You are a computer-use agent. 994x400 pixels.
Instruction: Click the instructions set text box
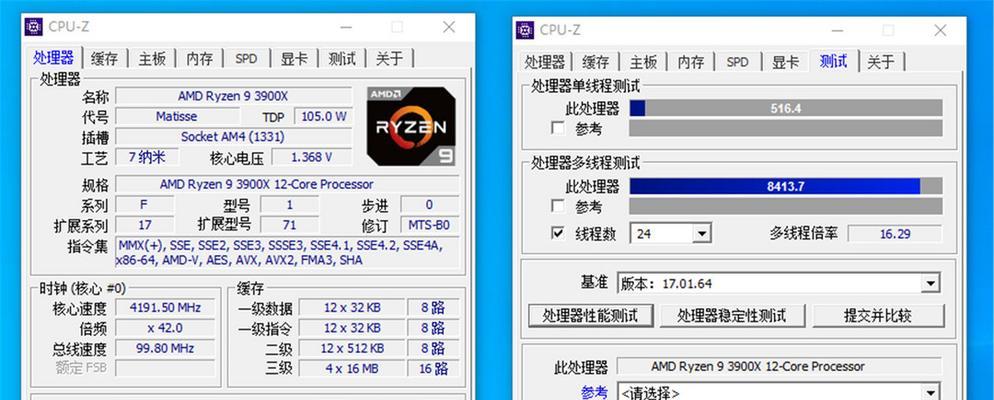coord(287,253)
